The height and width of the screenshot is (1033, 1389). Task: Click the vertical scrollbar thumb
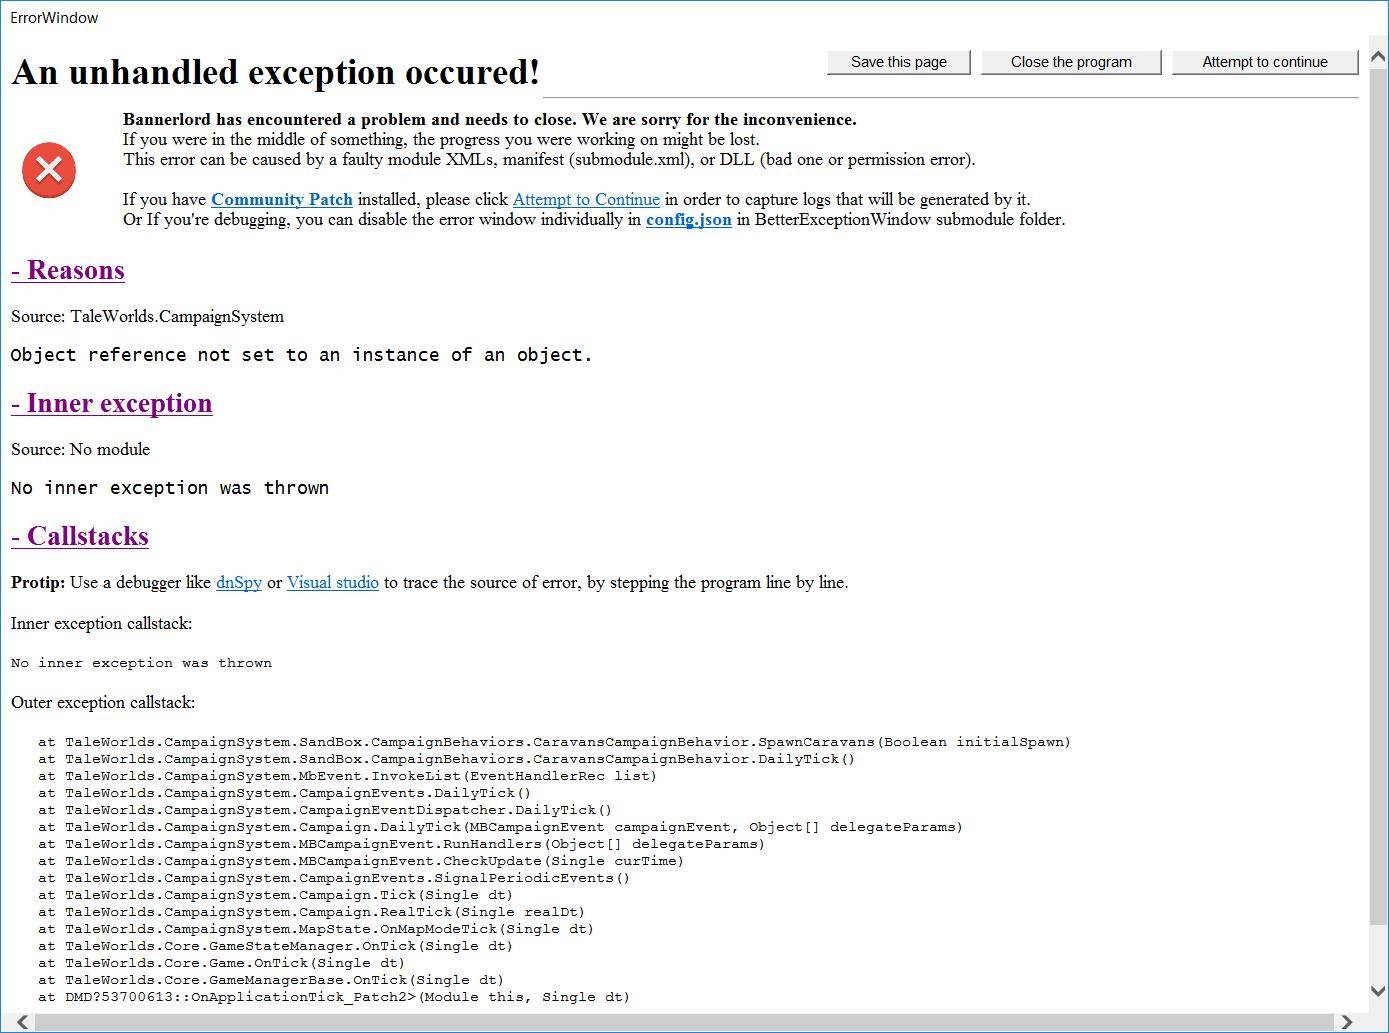[x=1379, y=495]
